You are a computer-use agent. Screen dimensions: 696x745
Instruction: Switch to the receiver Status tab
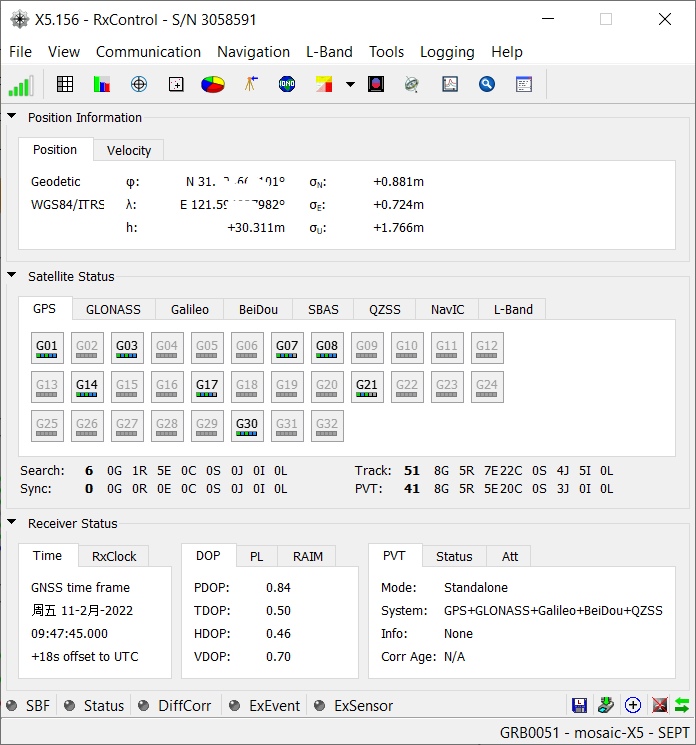[454, 556]
